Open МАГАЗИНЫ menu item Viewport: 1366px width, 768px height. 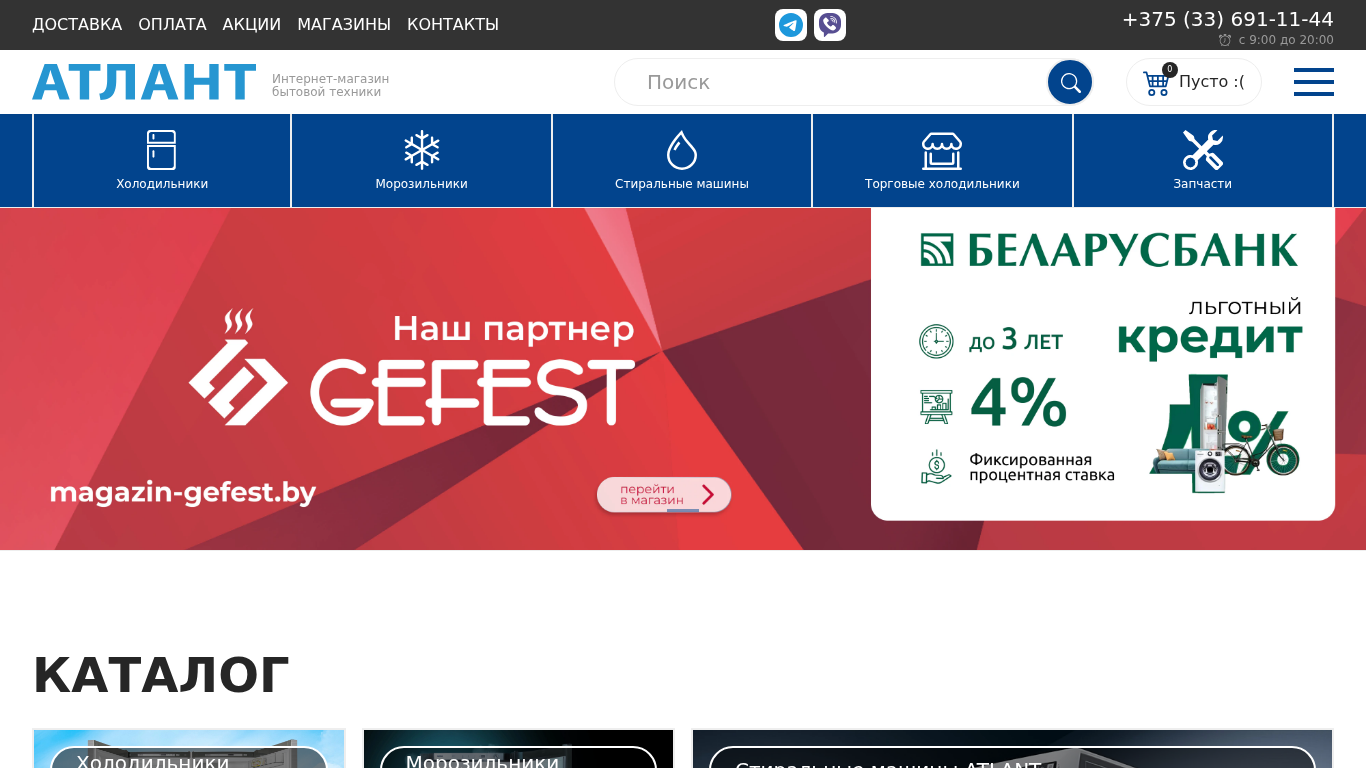pyautogui.click(x=344, y=25)
